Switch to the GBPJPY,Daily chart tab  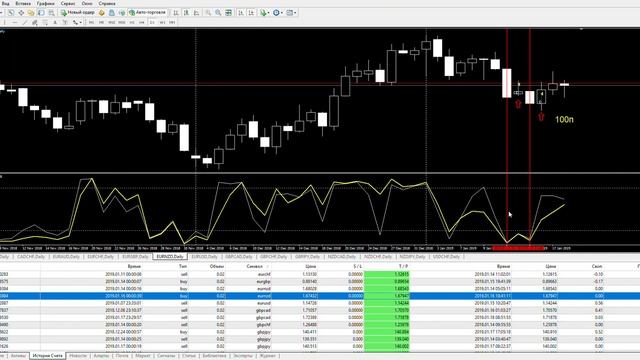pos(307,256)
